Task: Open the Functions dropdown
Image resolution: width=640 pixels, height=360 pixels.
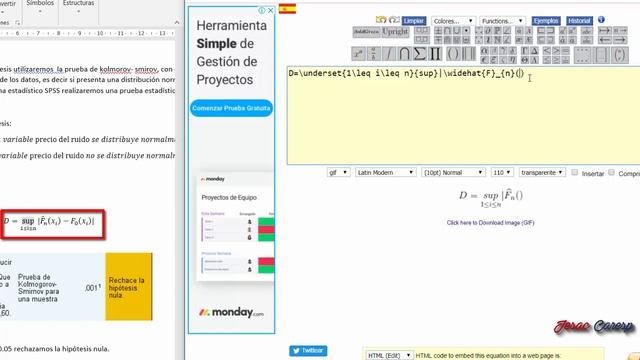Action: click(502, 21)
